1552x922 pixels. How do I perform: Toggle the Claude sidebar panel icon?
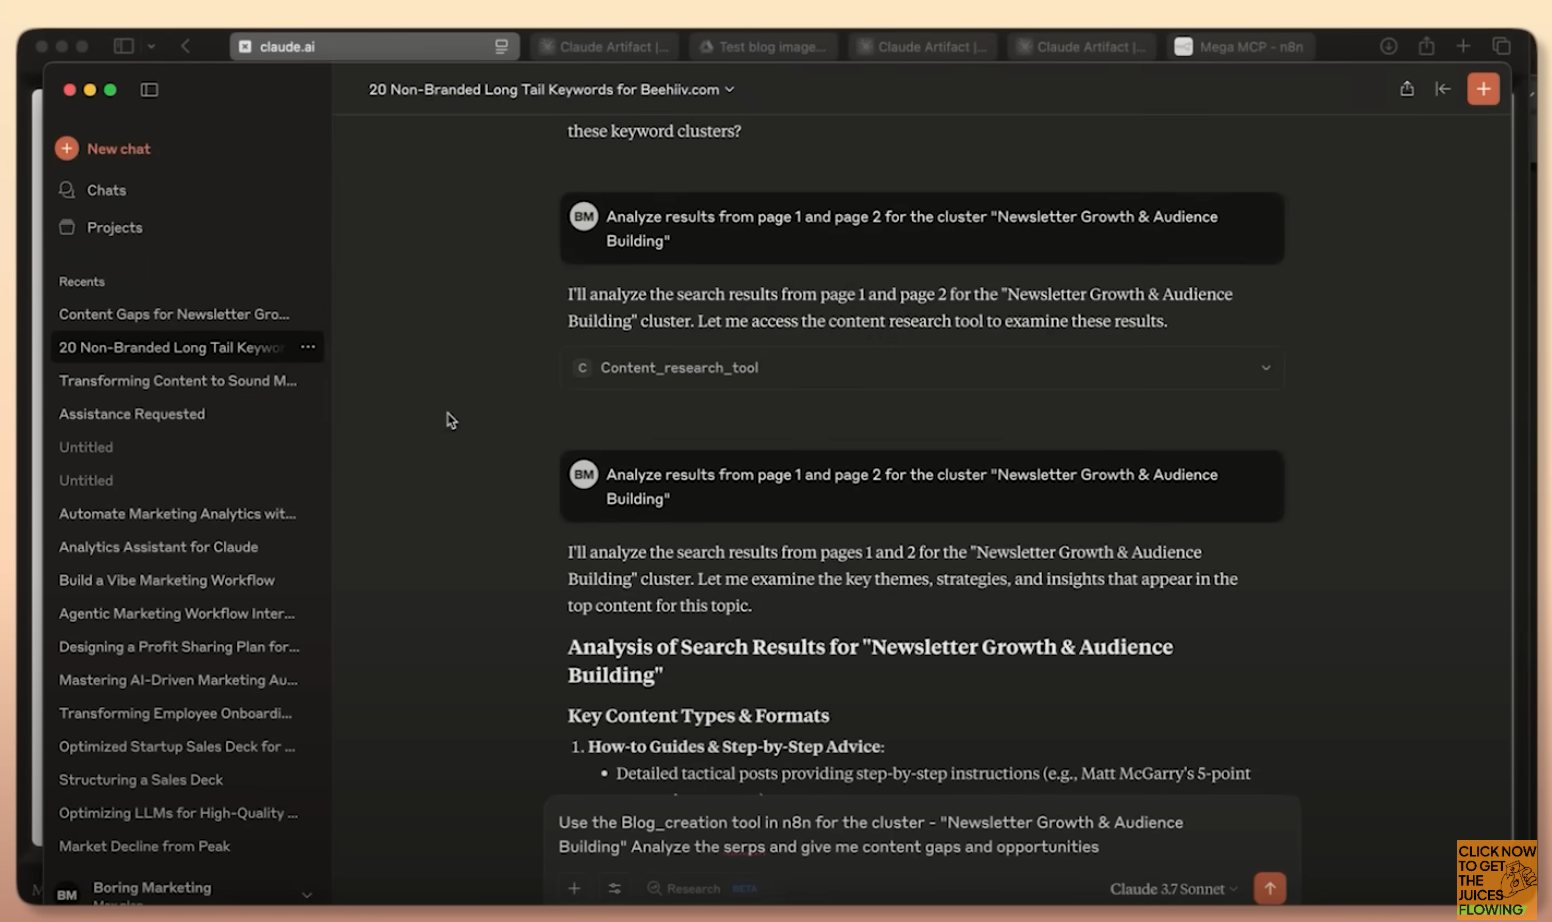(x=149, y=90)
